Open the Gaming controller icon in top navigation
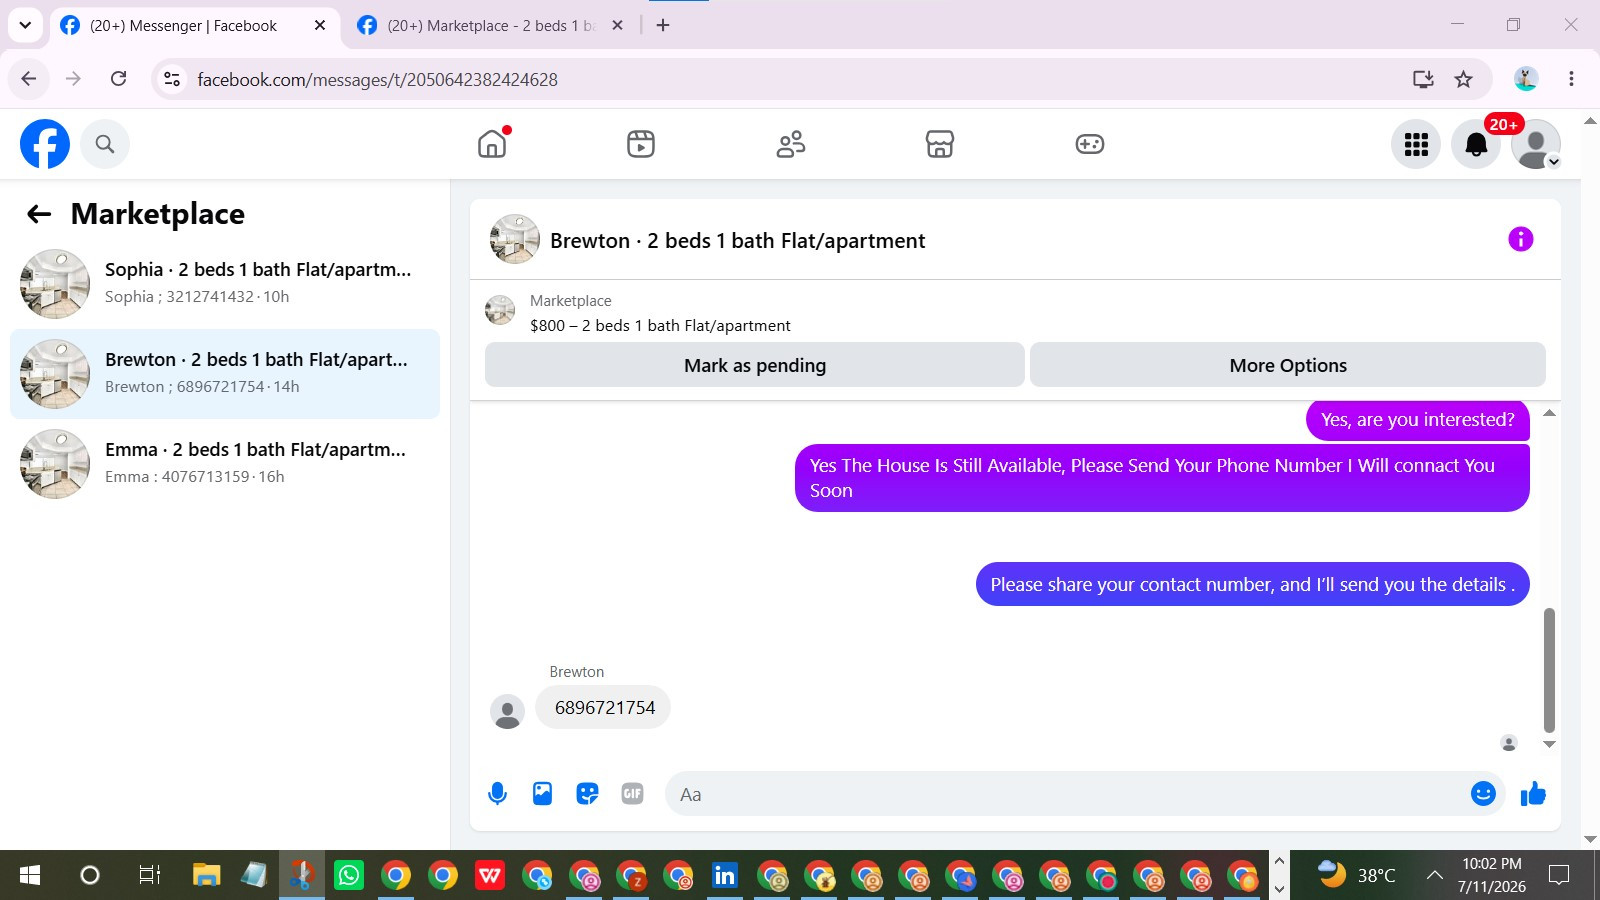The image size is (1600, 900). (x=1090, y=144)
